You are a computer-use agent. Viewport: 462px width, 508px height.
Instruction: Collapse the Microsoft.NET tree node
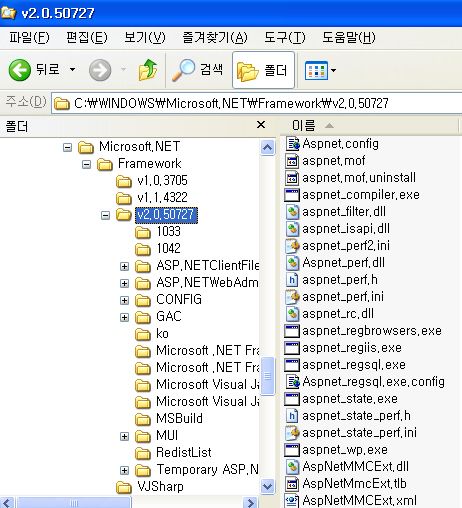pyautogui.click(x=67, y=147)
